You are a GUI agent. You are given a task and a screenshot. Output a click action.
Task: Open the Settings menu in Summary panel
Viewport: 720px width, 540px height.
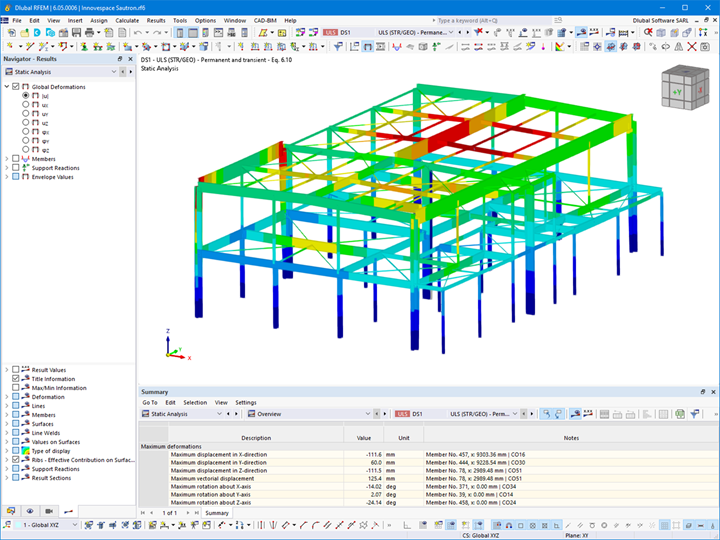click(246, 403)
